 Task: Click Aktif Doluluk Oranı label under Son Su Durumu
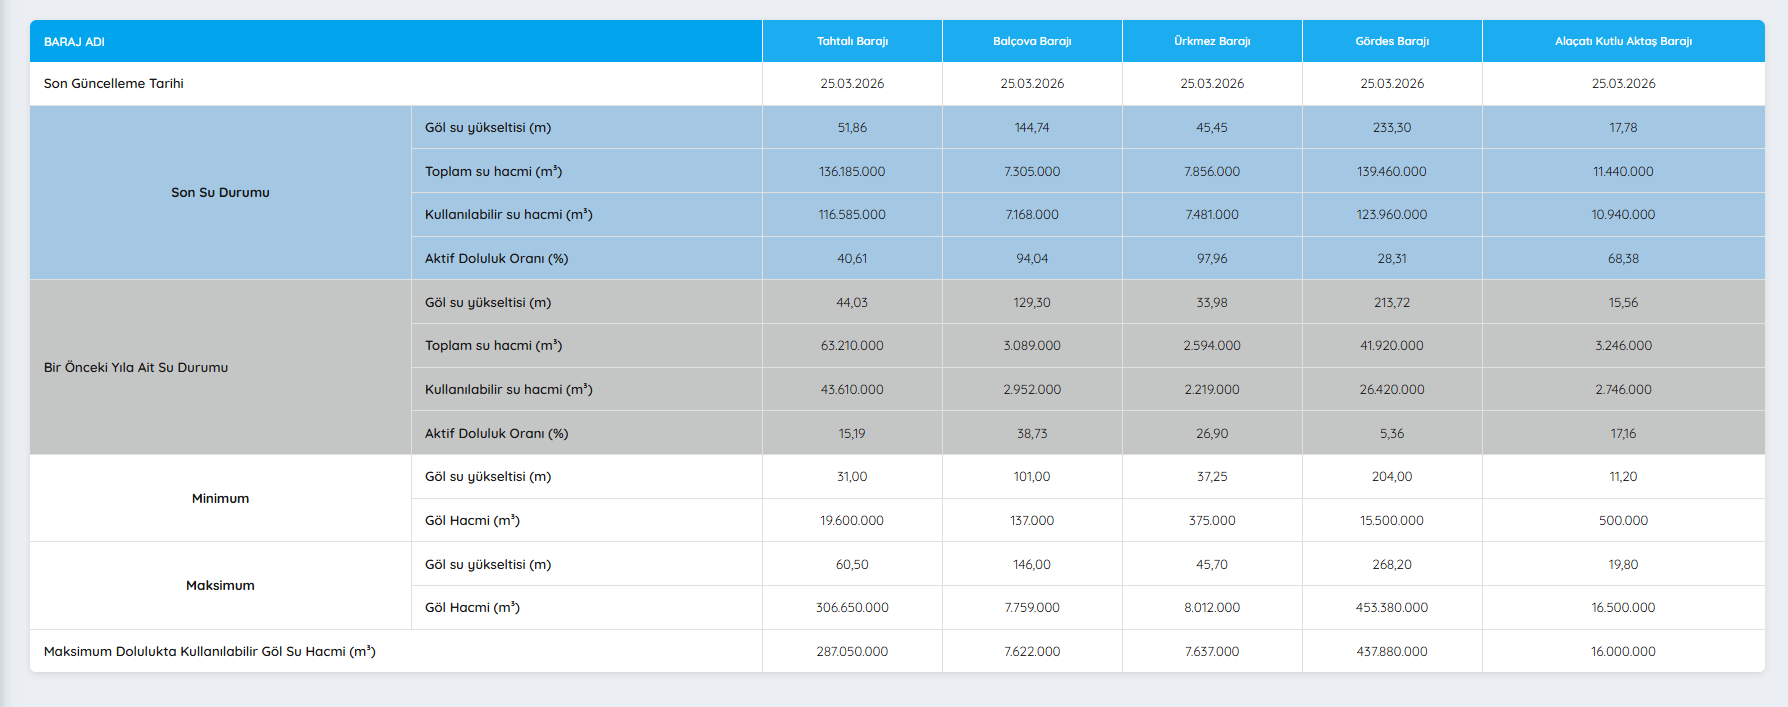[496, 259]
